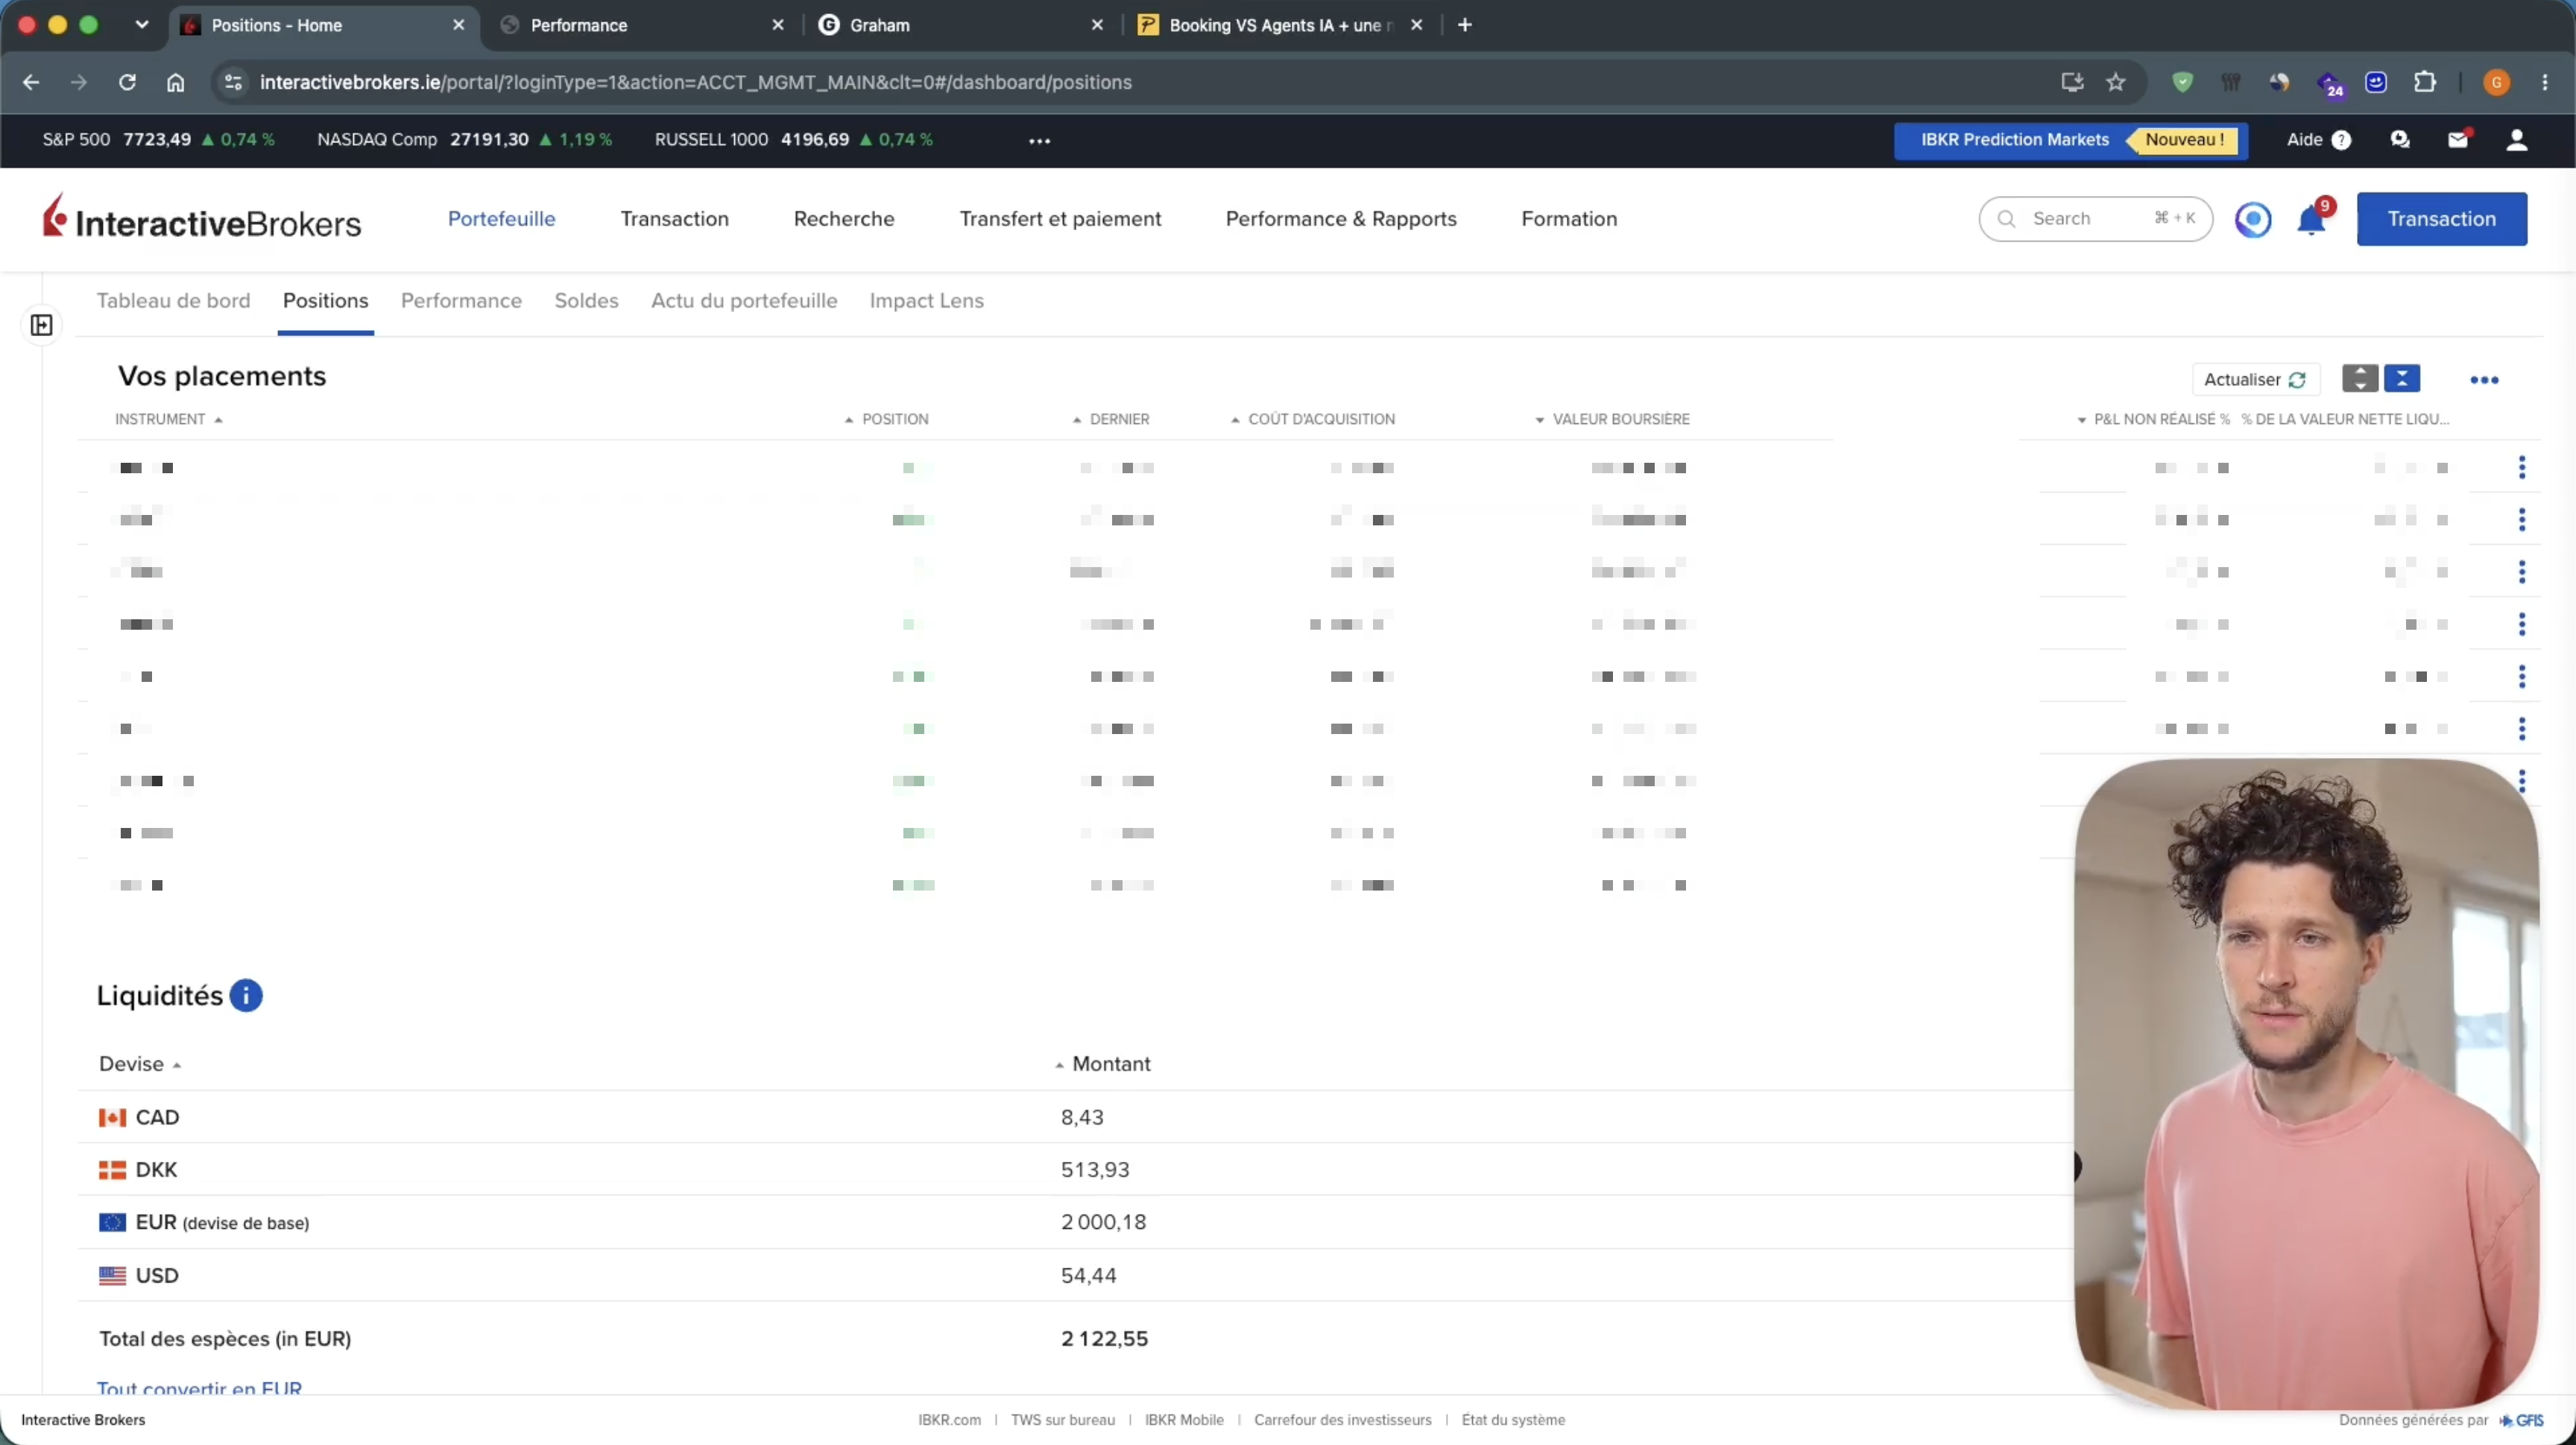
Task: Click Tout convertir en EUR link
Action: pos(199,1388)
